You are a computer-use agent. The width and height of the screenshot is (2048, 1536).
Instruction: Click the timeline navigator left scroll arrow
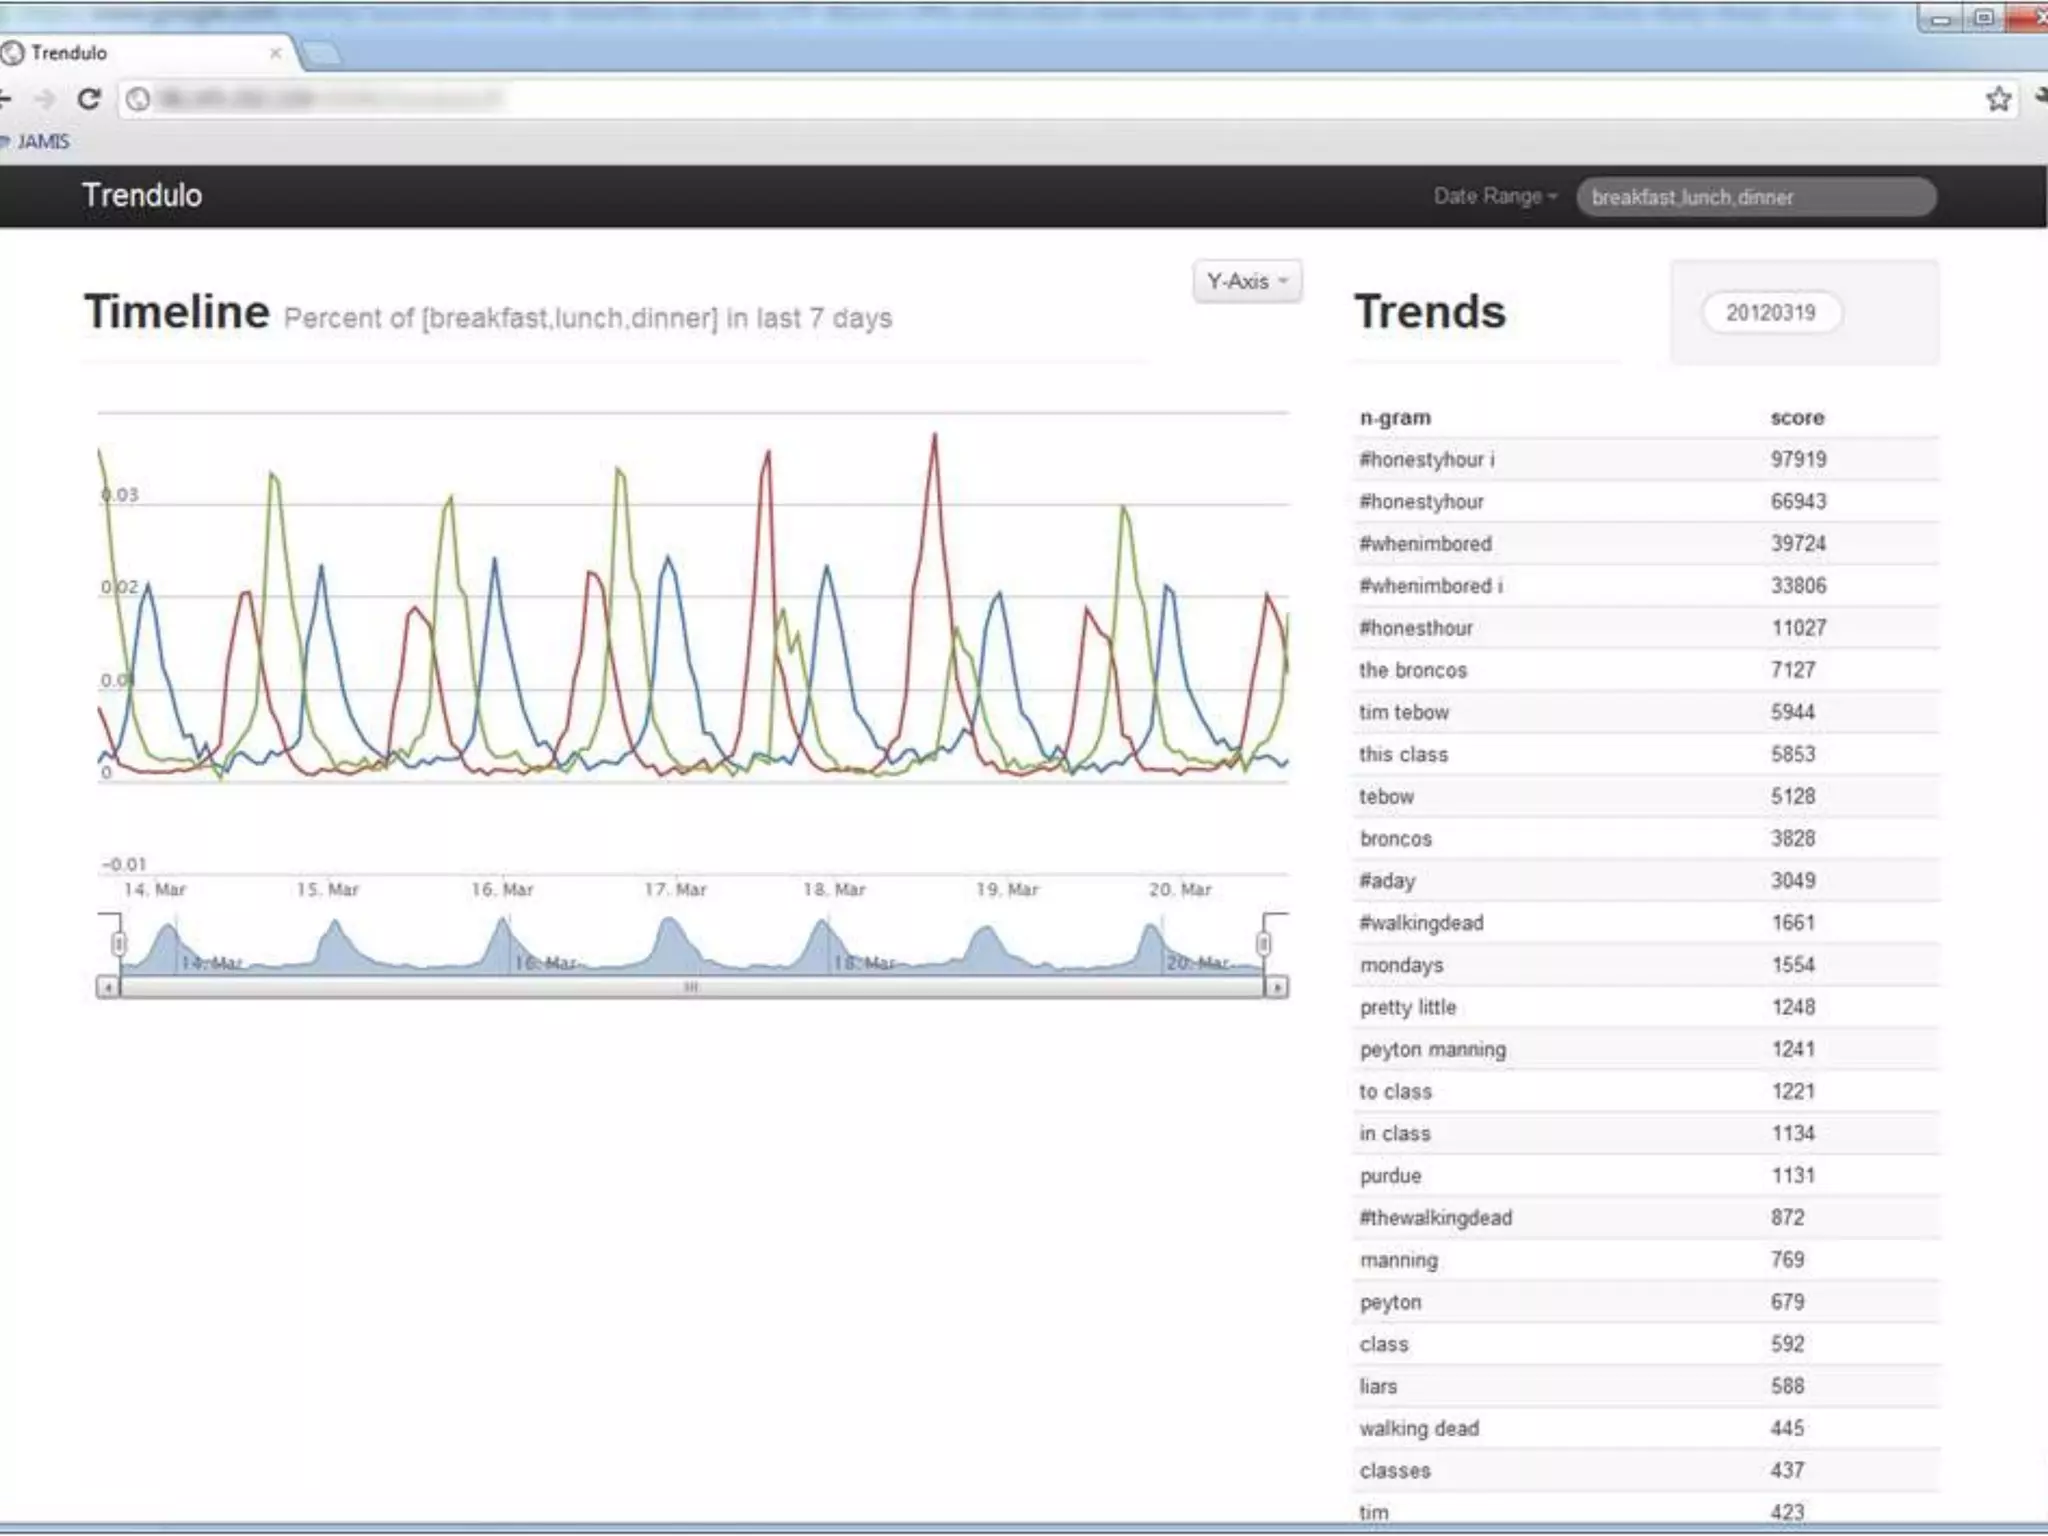click(107, 988)
